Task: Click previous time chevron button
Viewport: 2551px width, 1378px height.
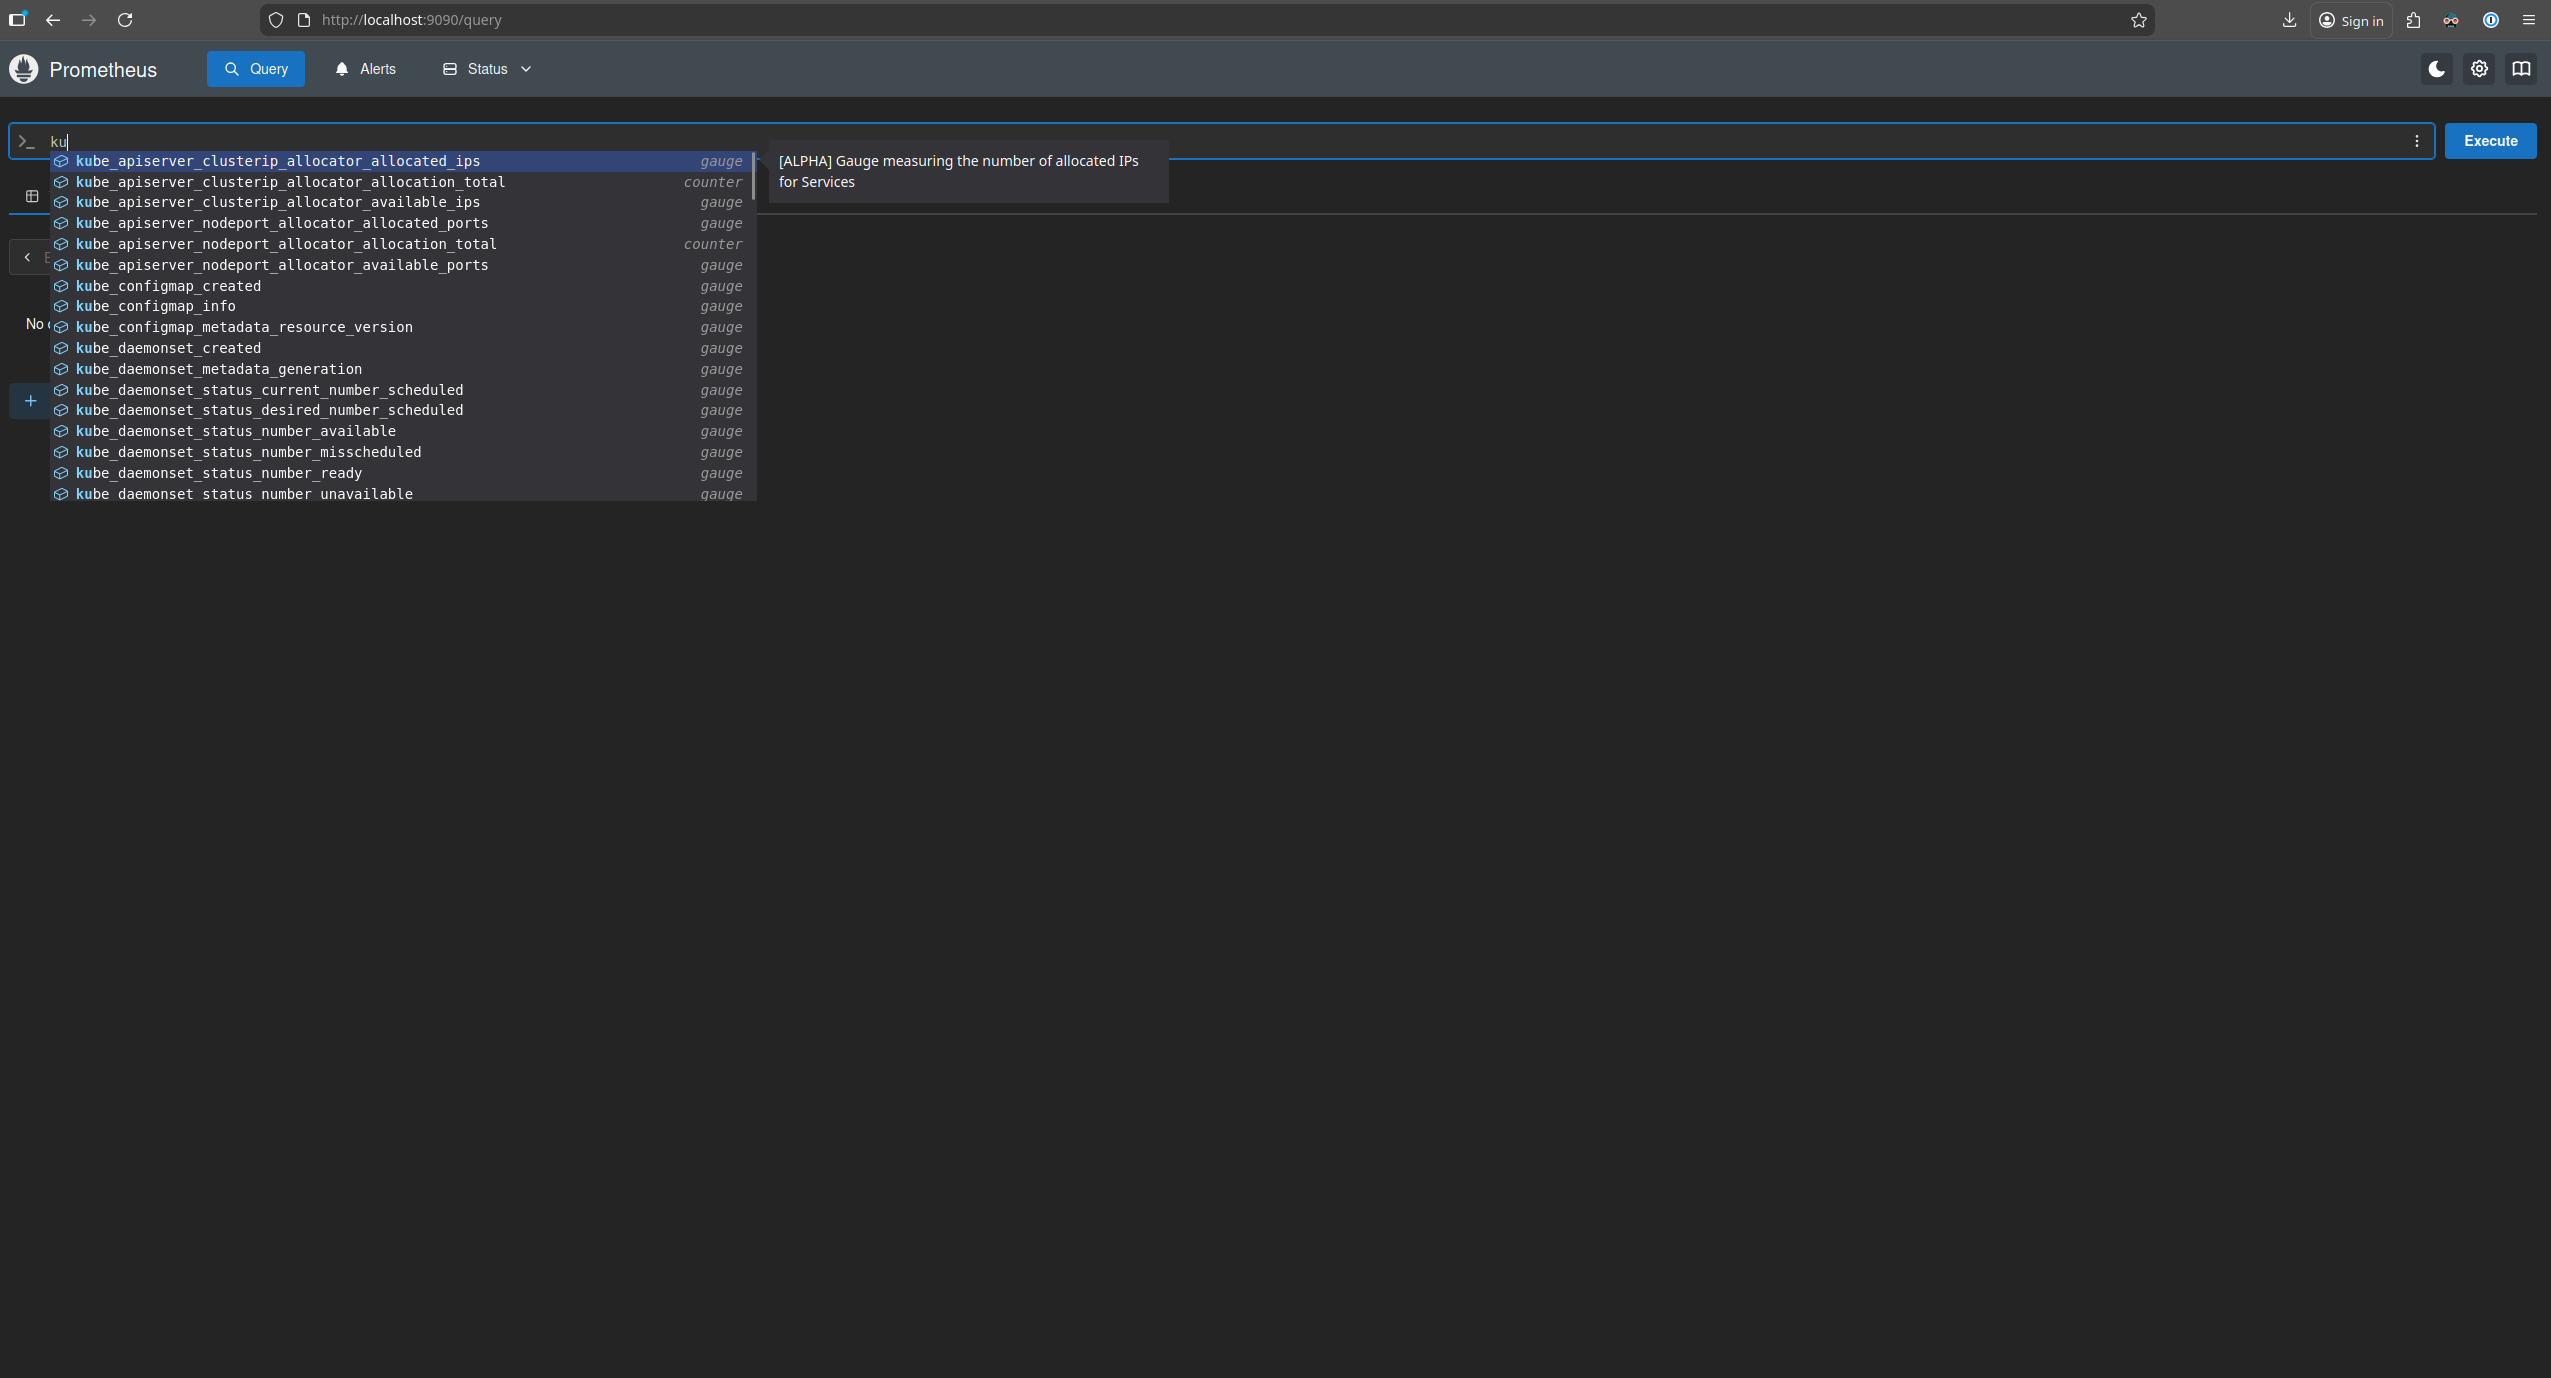Action: point(27,257)
